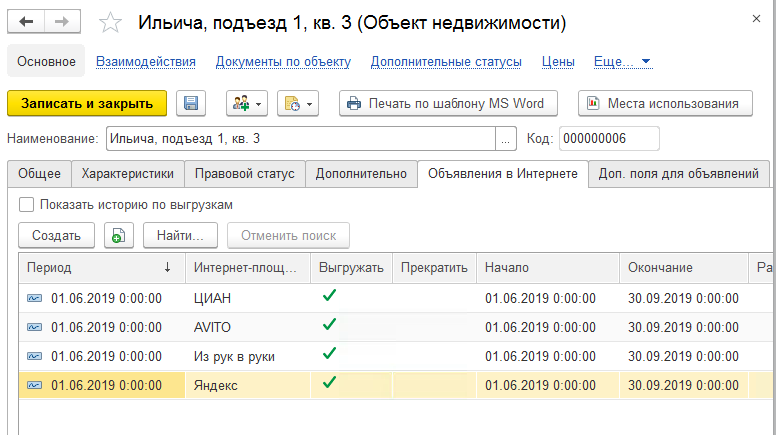The width and height of the screenshot is (776, 435).
Task: Click the Места использования button
Action: coord(665,103)
